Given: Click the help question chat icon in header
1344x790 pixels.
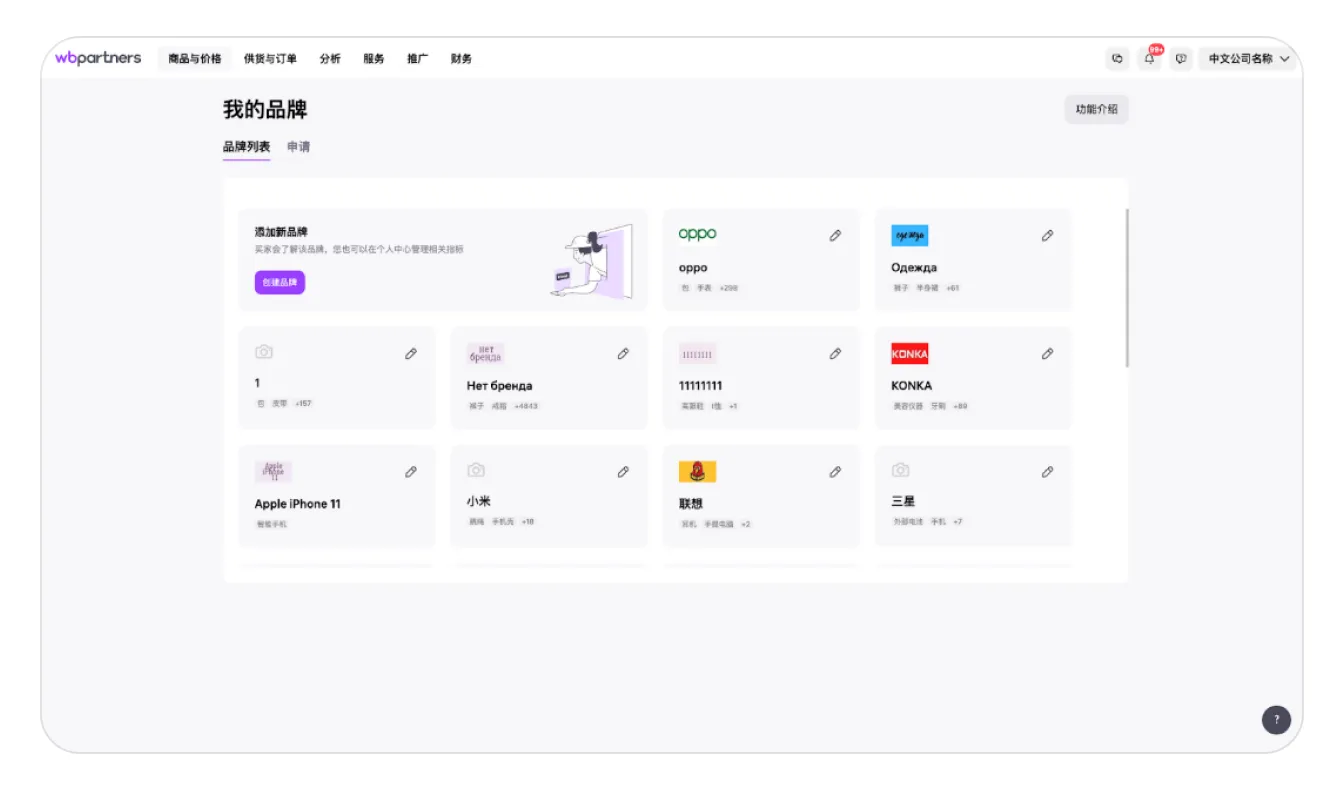Looking at the screenshot, I should (1181, 59).
